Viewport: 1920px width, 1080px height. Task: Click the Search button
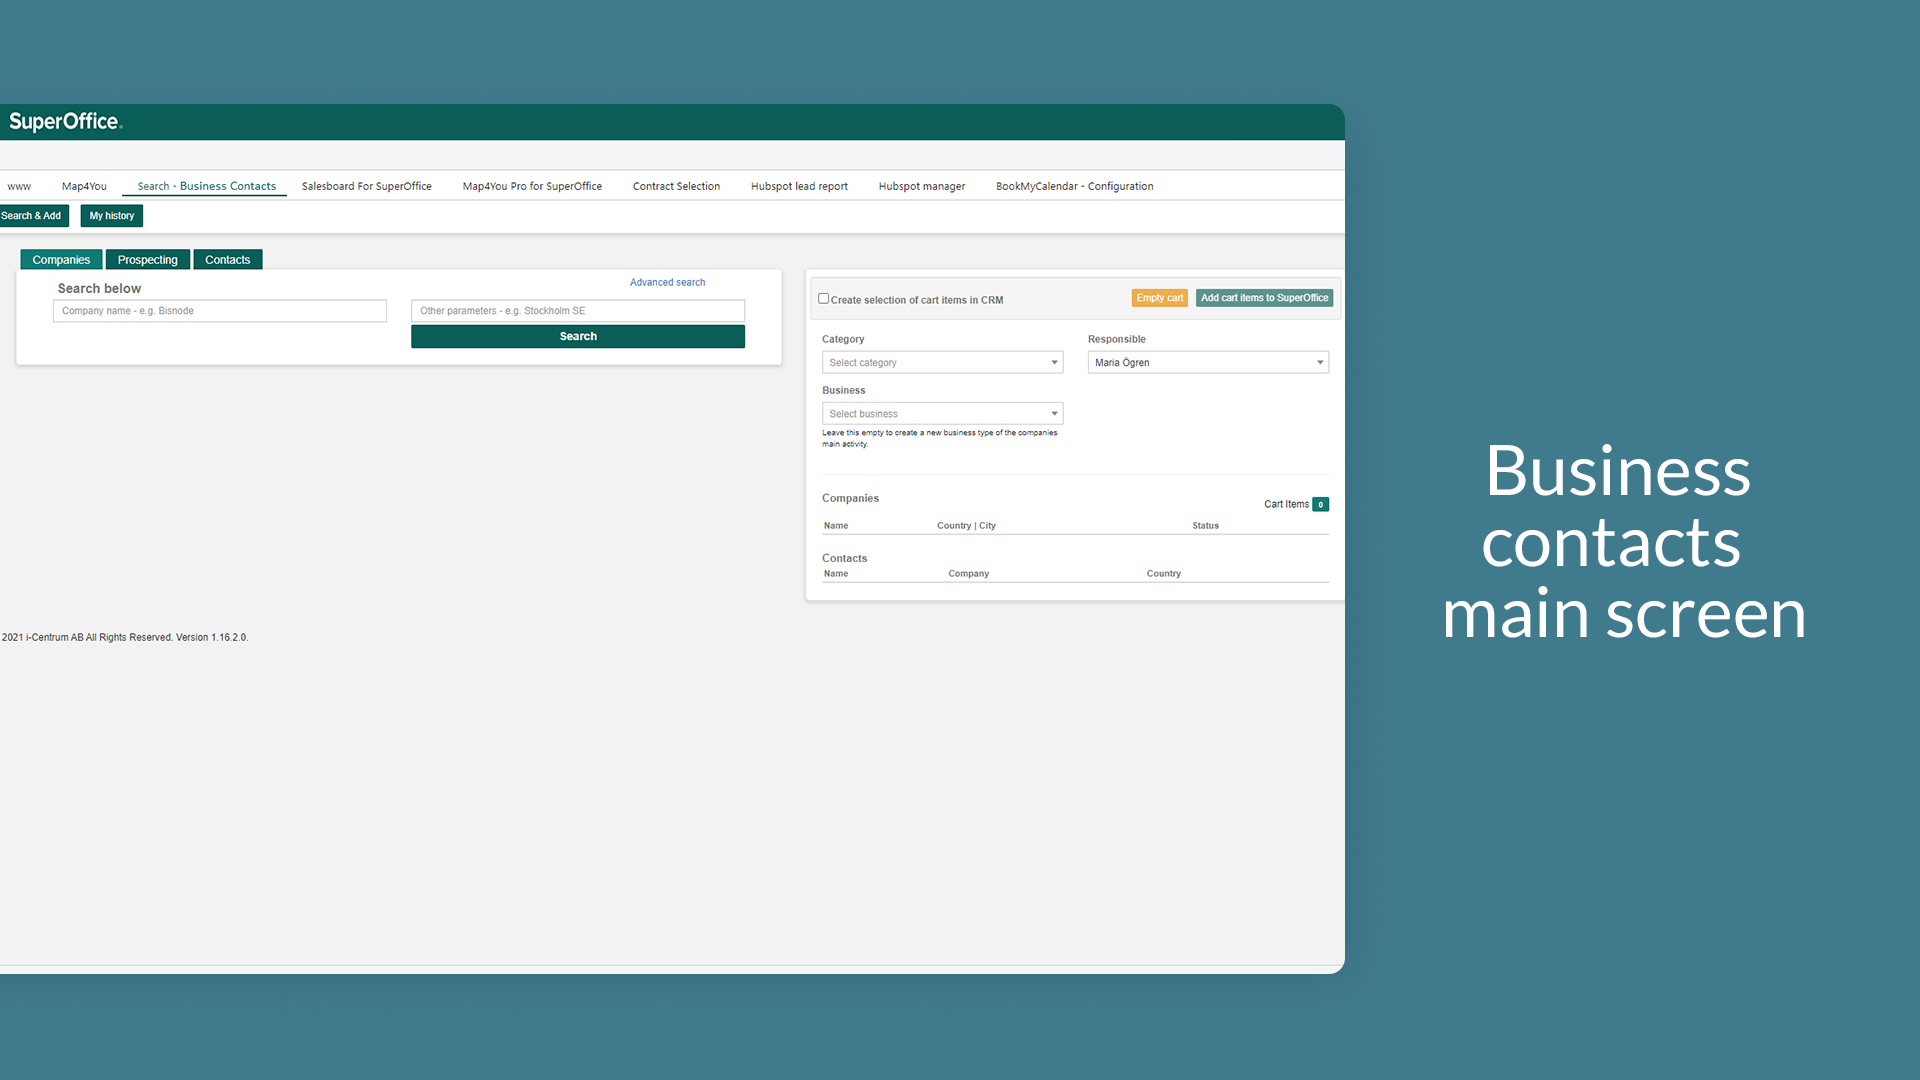click(576, 336)
